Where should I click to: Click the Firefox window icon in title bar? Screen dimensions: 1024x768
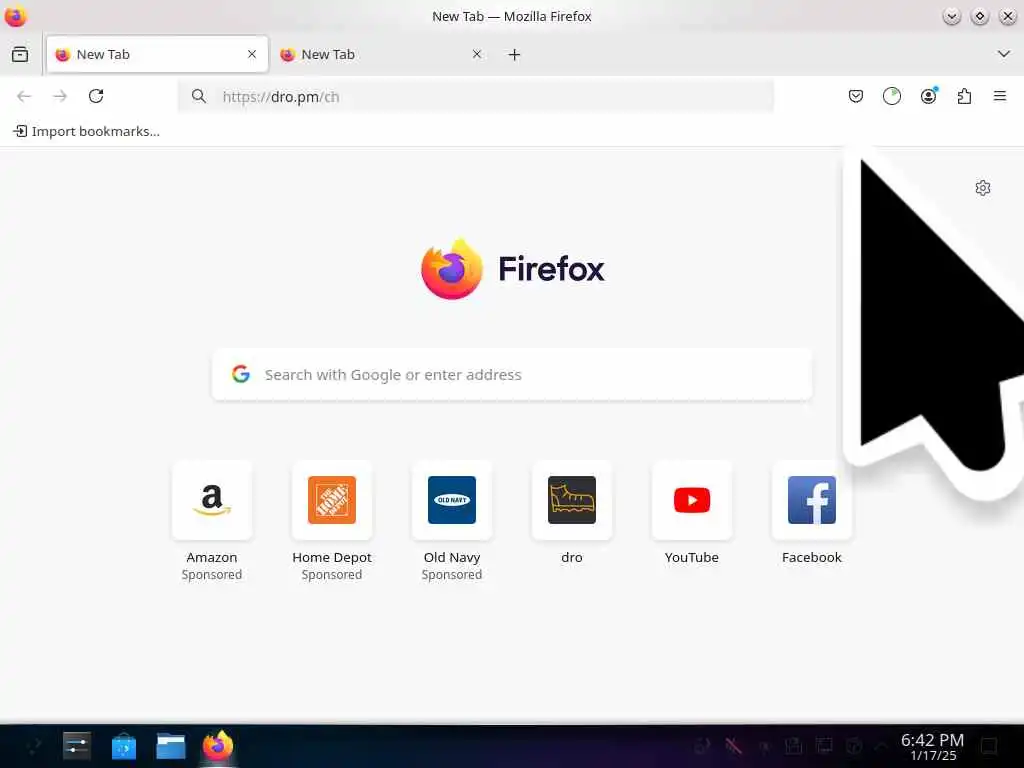(x=16, y=16)
